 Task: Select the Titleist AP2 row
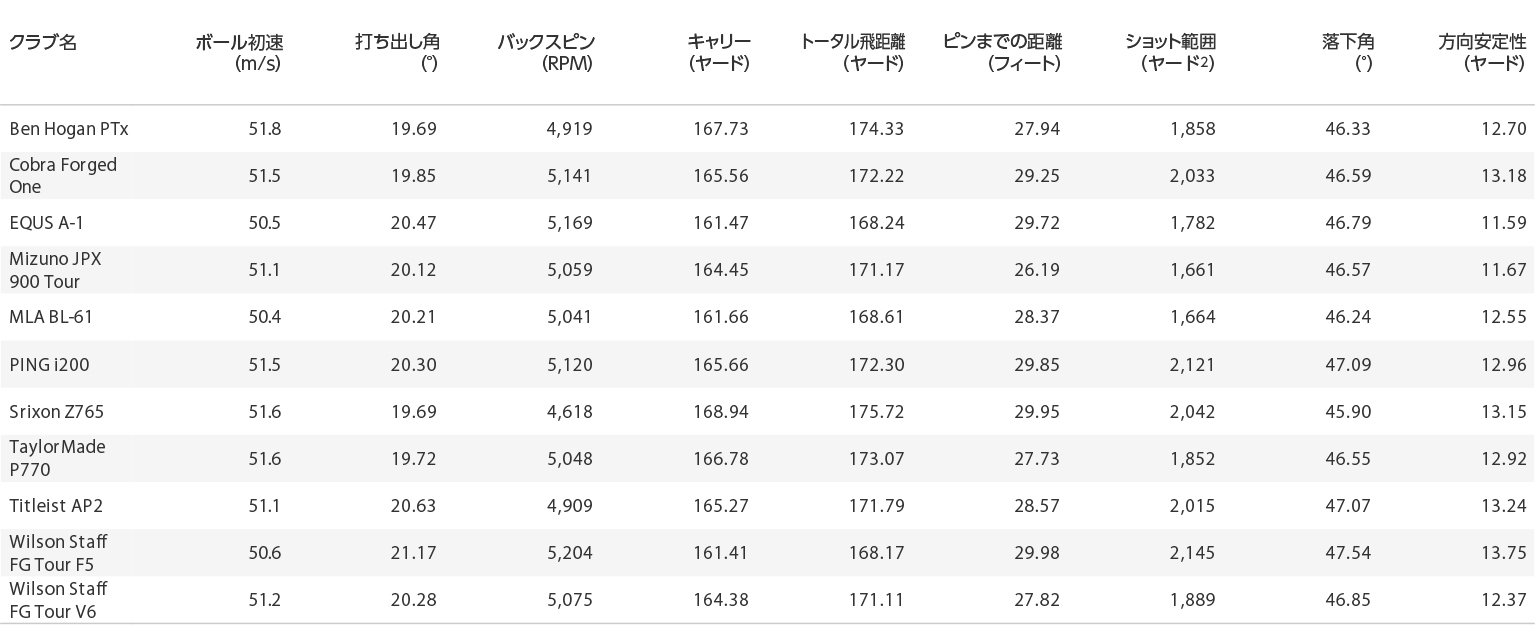(767, 506)
